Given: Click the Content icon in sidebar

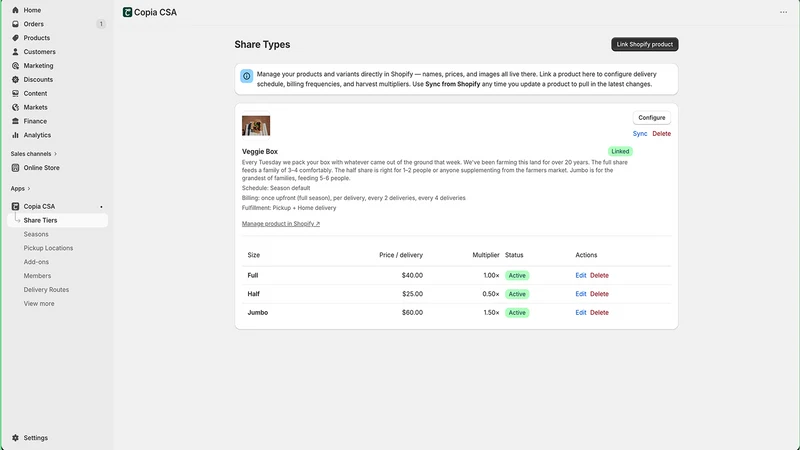Looking at the screenshot, I should point(15,93).
